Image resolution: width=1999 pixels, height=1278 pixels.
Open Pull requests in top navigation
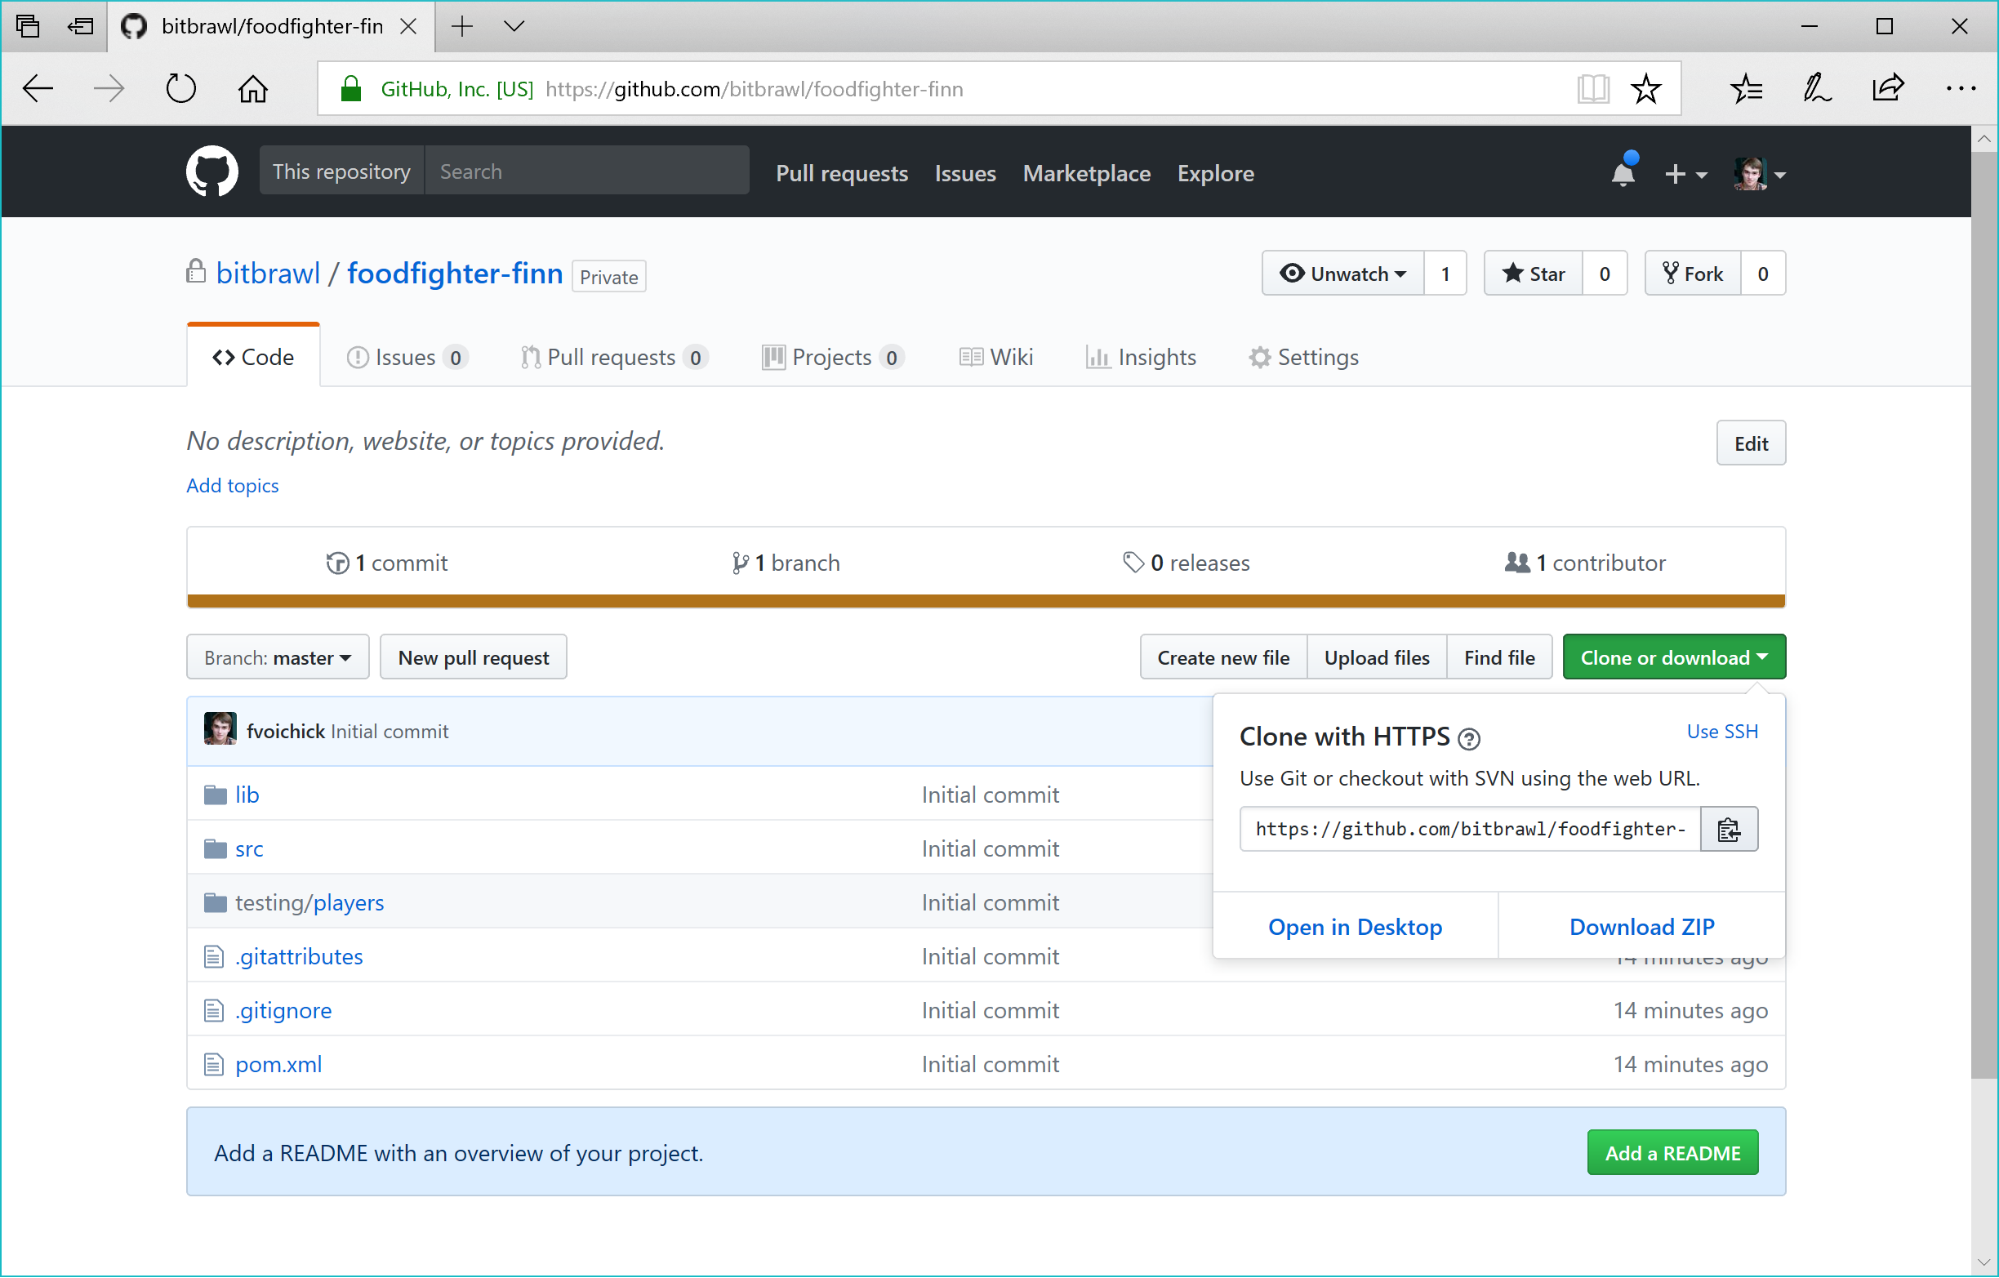pos(842,173)
